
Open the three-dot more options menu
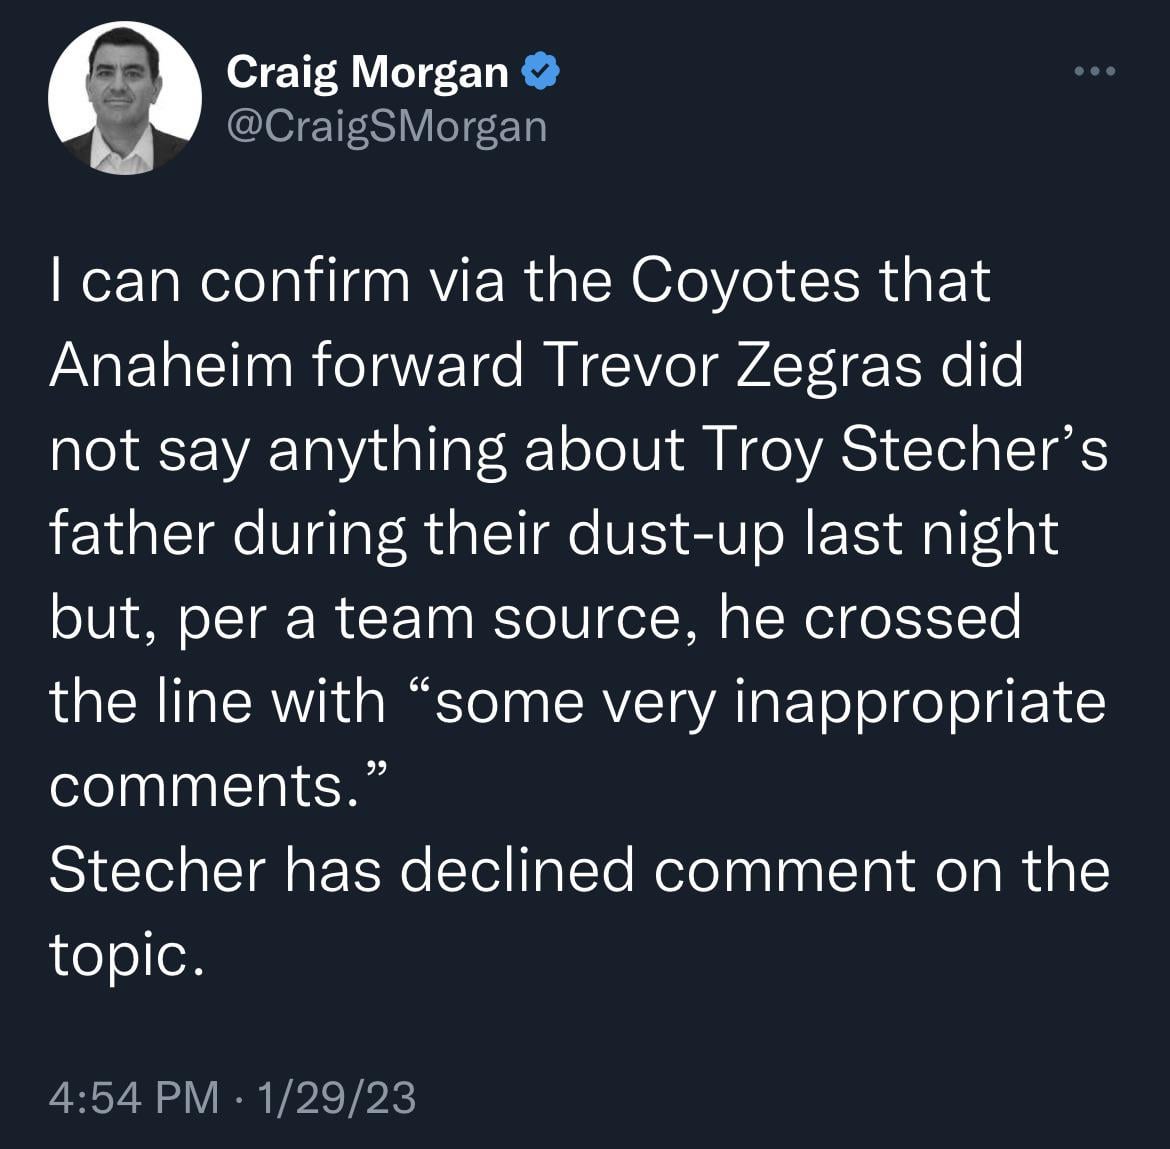(x=1095, y=71)
